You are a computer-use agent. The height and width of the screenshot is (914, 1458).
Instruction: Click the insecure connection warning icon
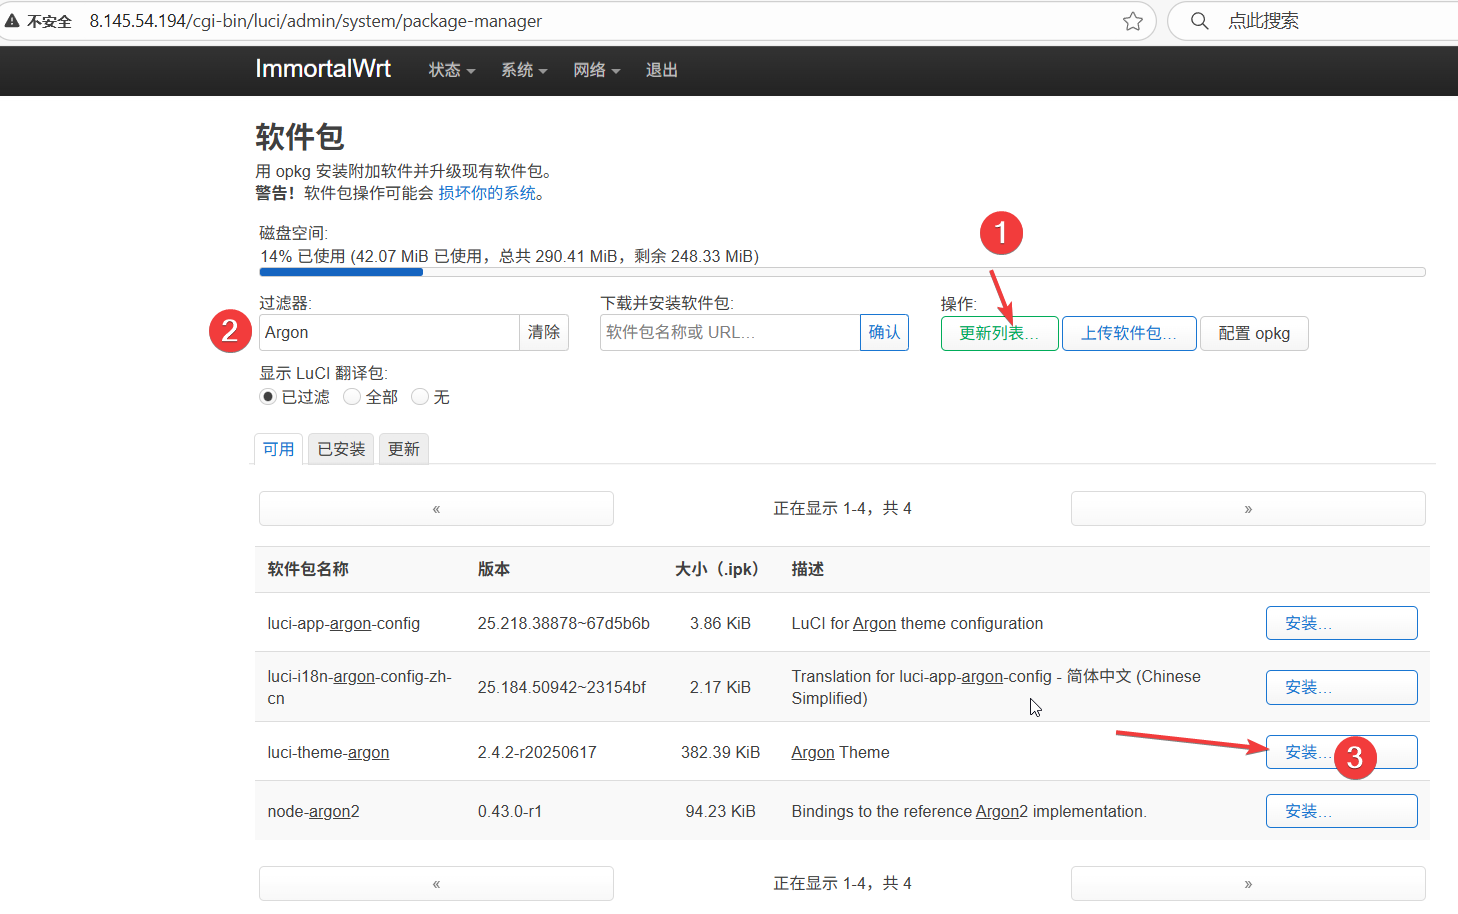(13, 21)
